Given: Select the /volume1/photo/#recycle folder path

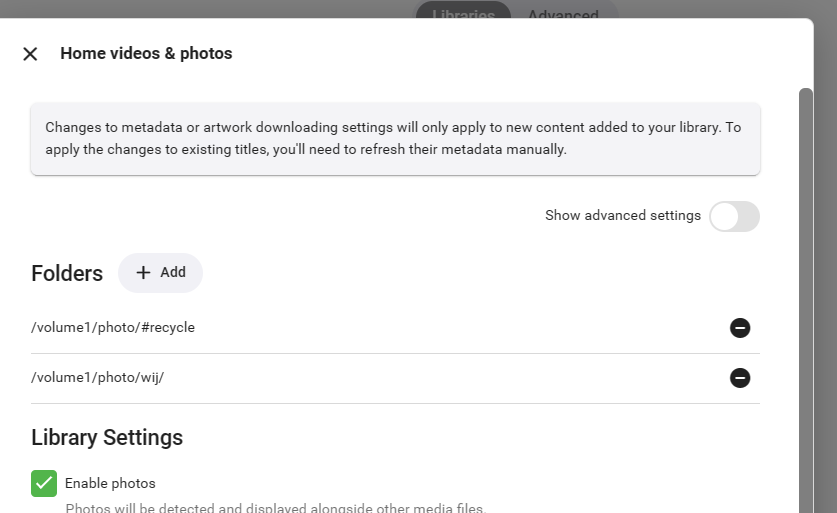Looking at the screenshot, I should (x=113, y=328).
